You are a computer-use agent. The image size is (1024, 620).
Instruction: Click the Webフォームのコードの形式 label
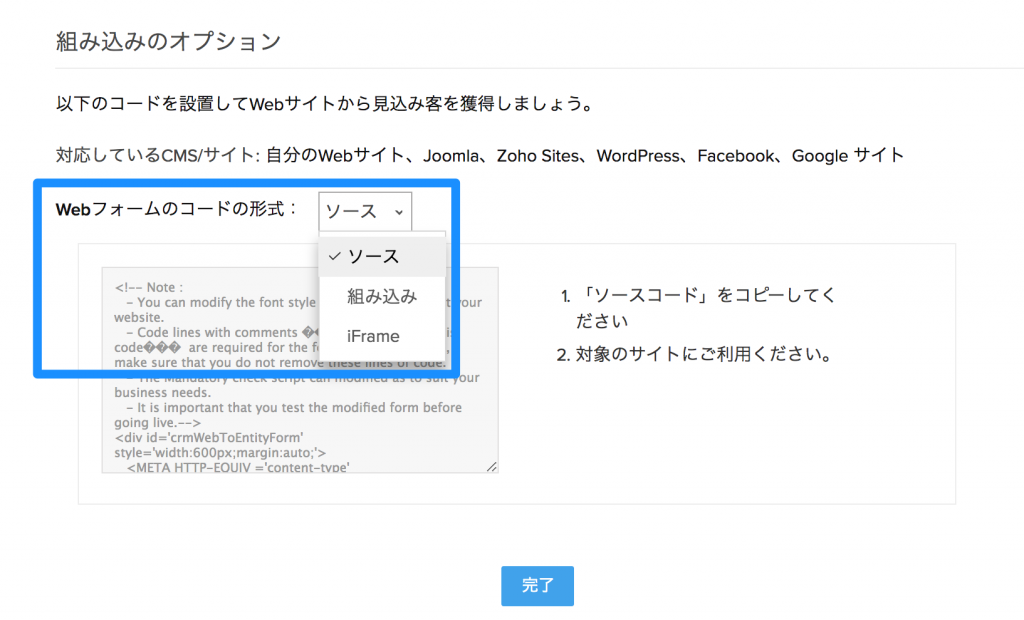click(x=176, y=209)
